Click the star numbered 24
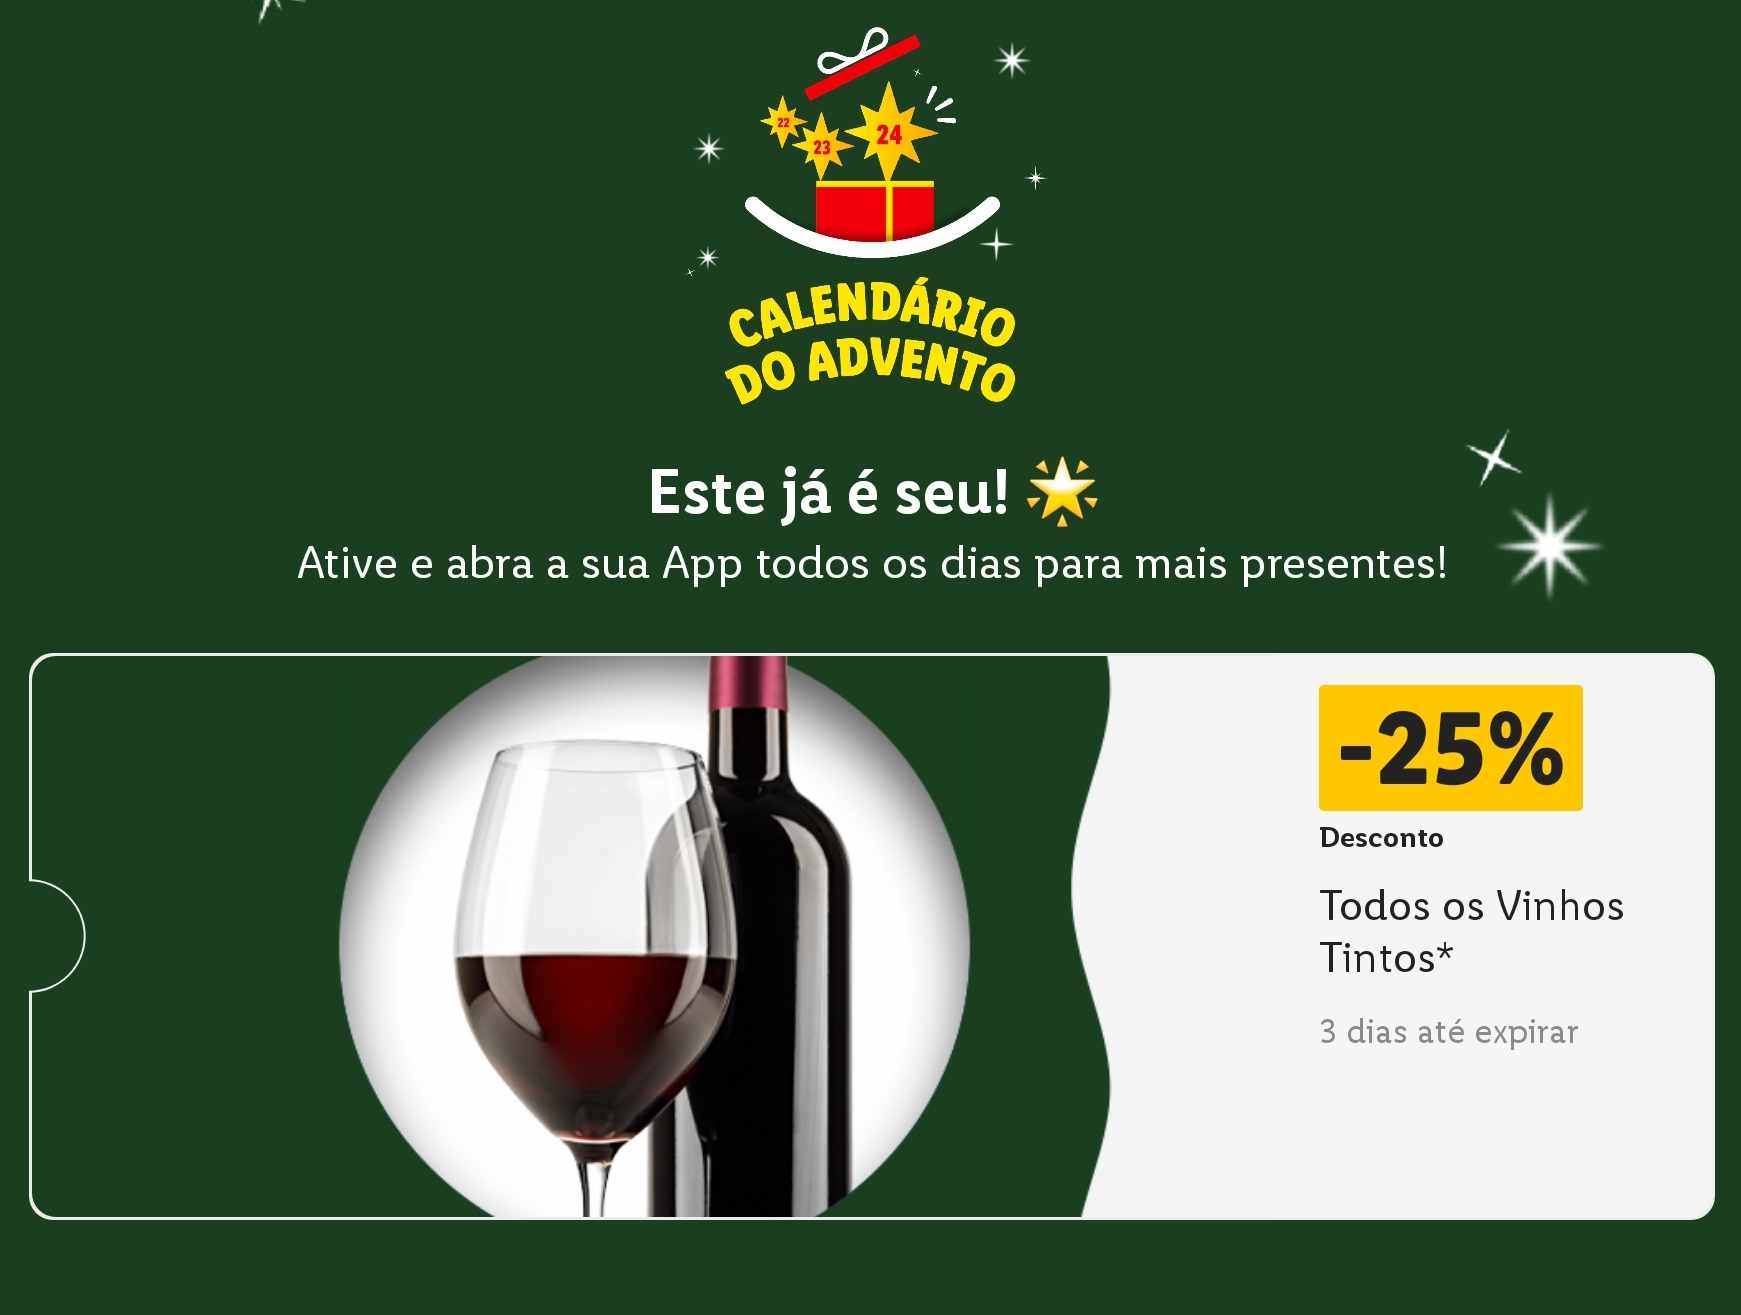The height and width of the screenshot is (1315, 1741). (x=889, y=132)
